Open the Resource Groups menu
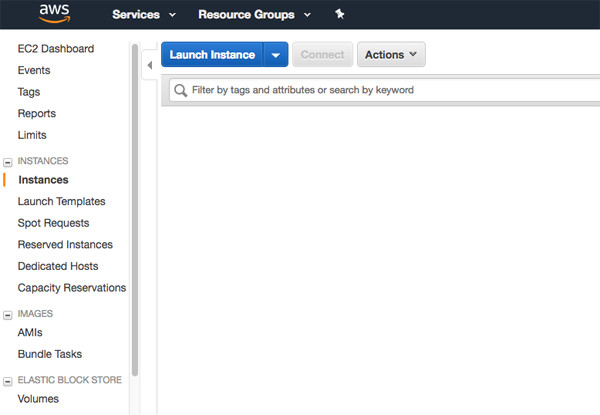This screenshot has width=600, height=415. [254, 15]
